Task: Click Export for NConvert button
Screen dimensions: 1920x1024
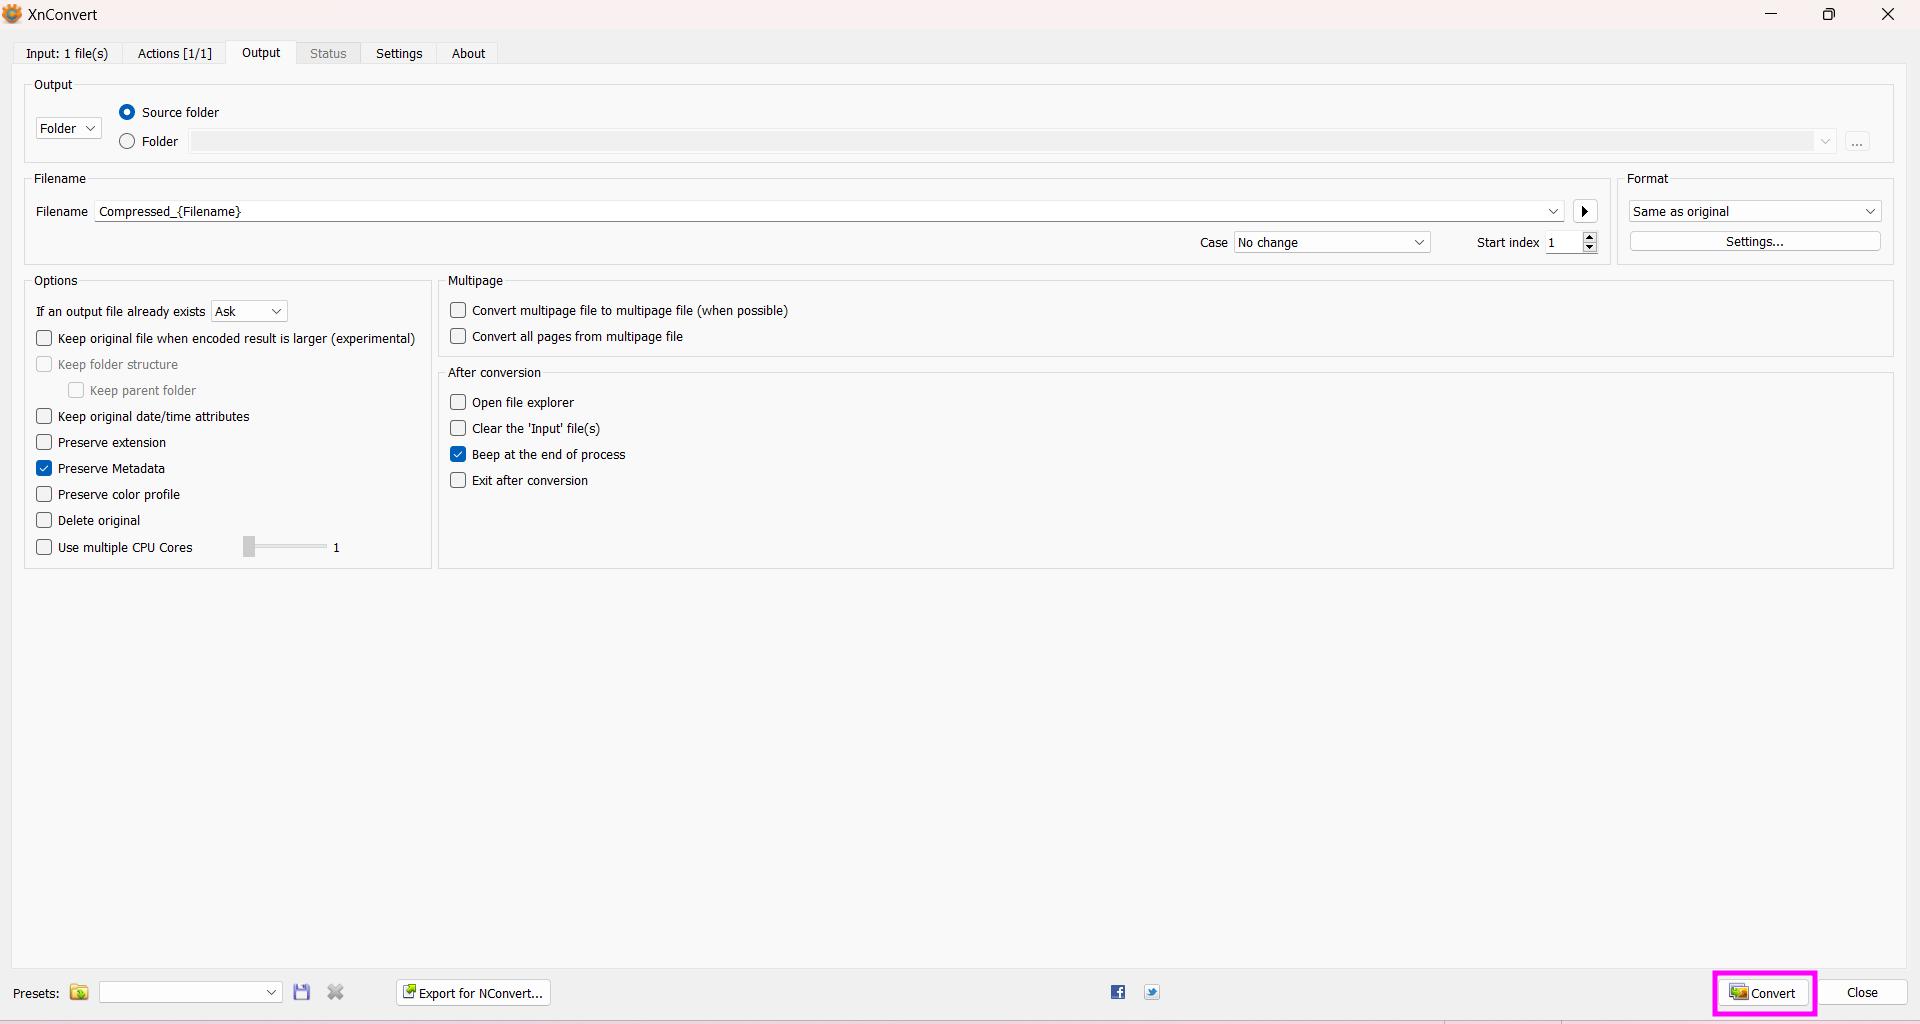Action: point(473,993)
